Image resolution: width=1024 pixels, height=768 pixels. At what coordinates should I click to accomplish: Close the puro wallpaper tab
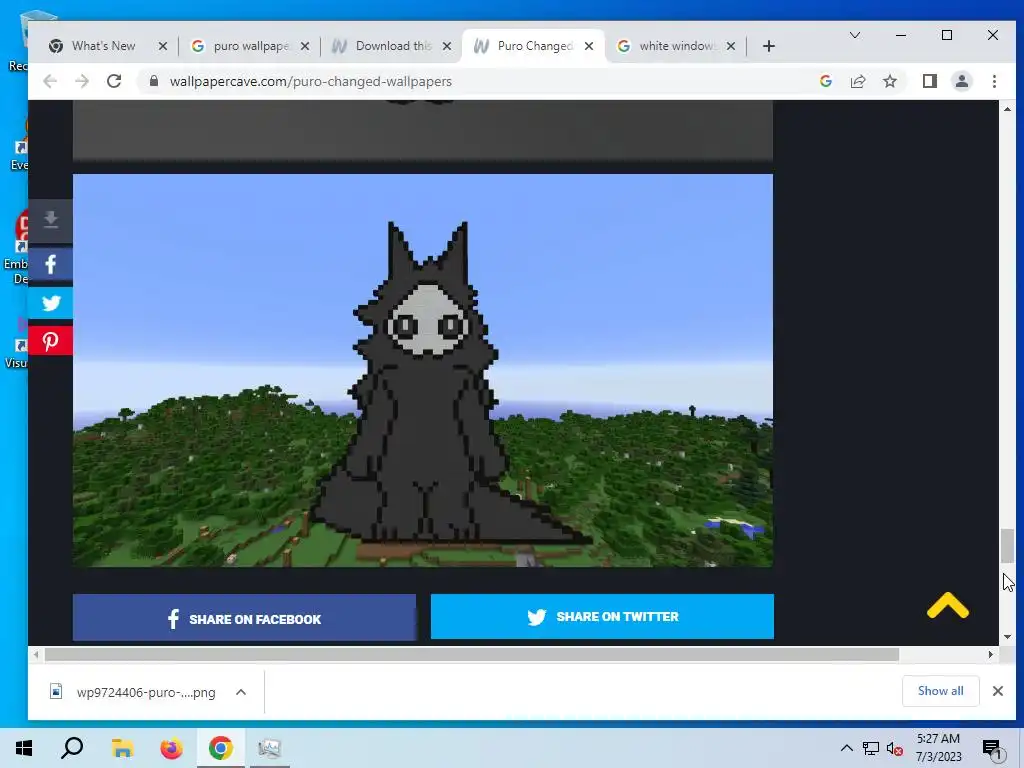[x=304, y=46]
